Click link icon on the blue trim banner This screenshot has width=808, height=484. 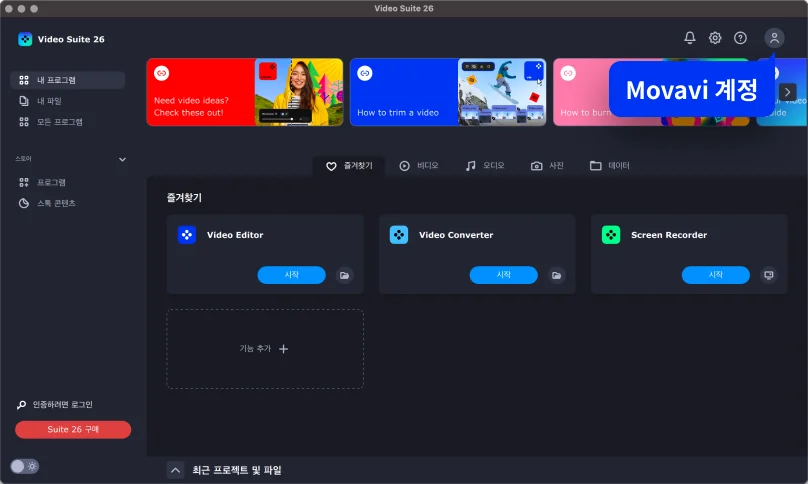pyautogui.click(x=365, y=73)
